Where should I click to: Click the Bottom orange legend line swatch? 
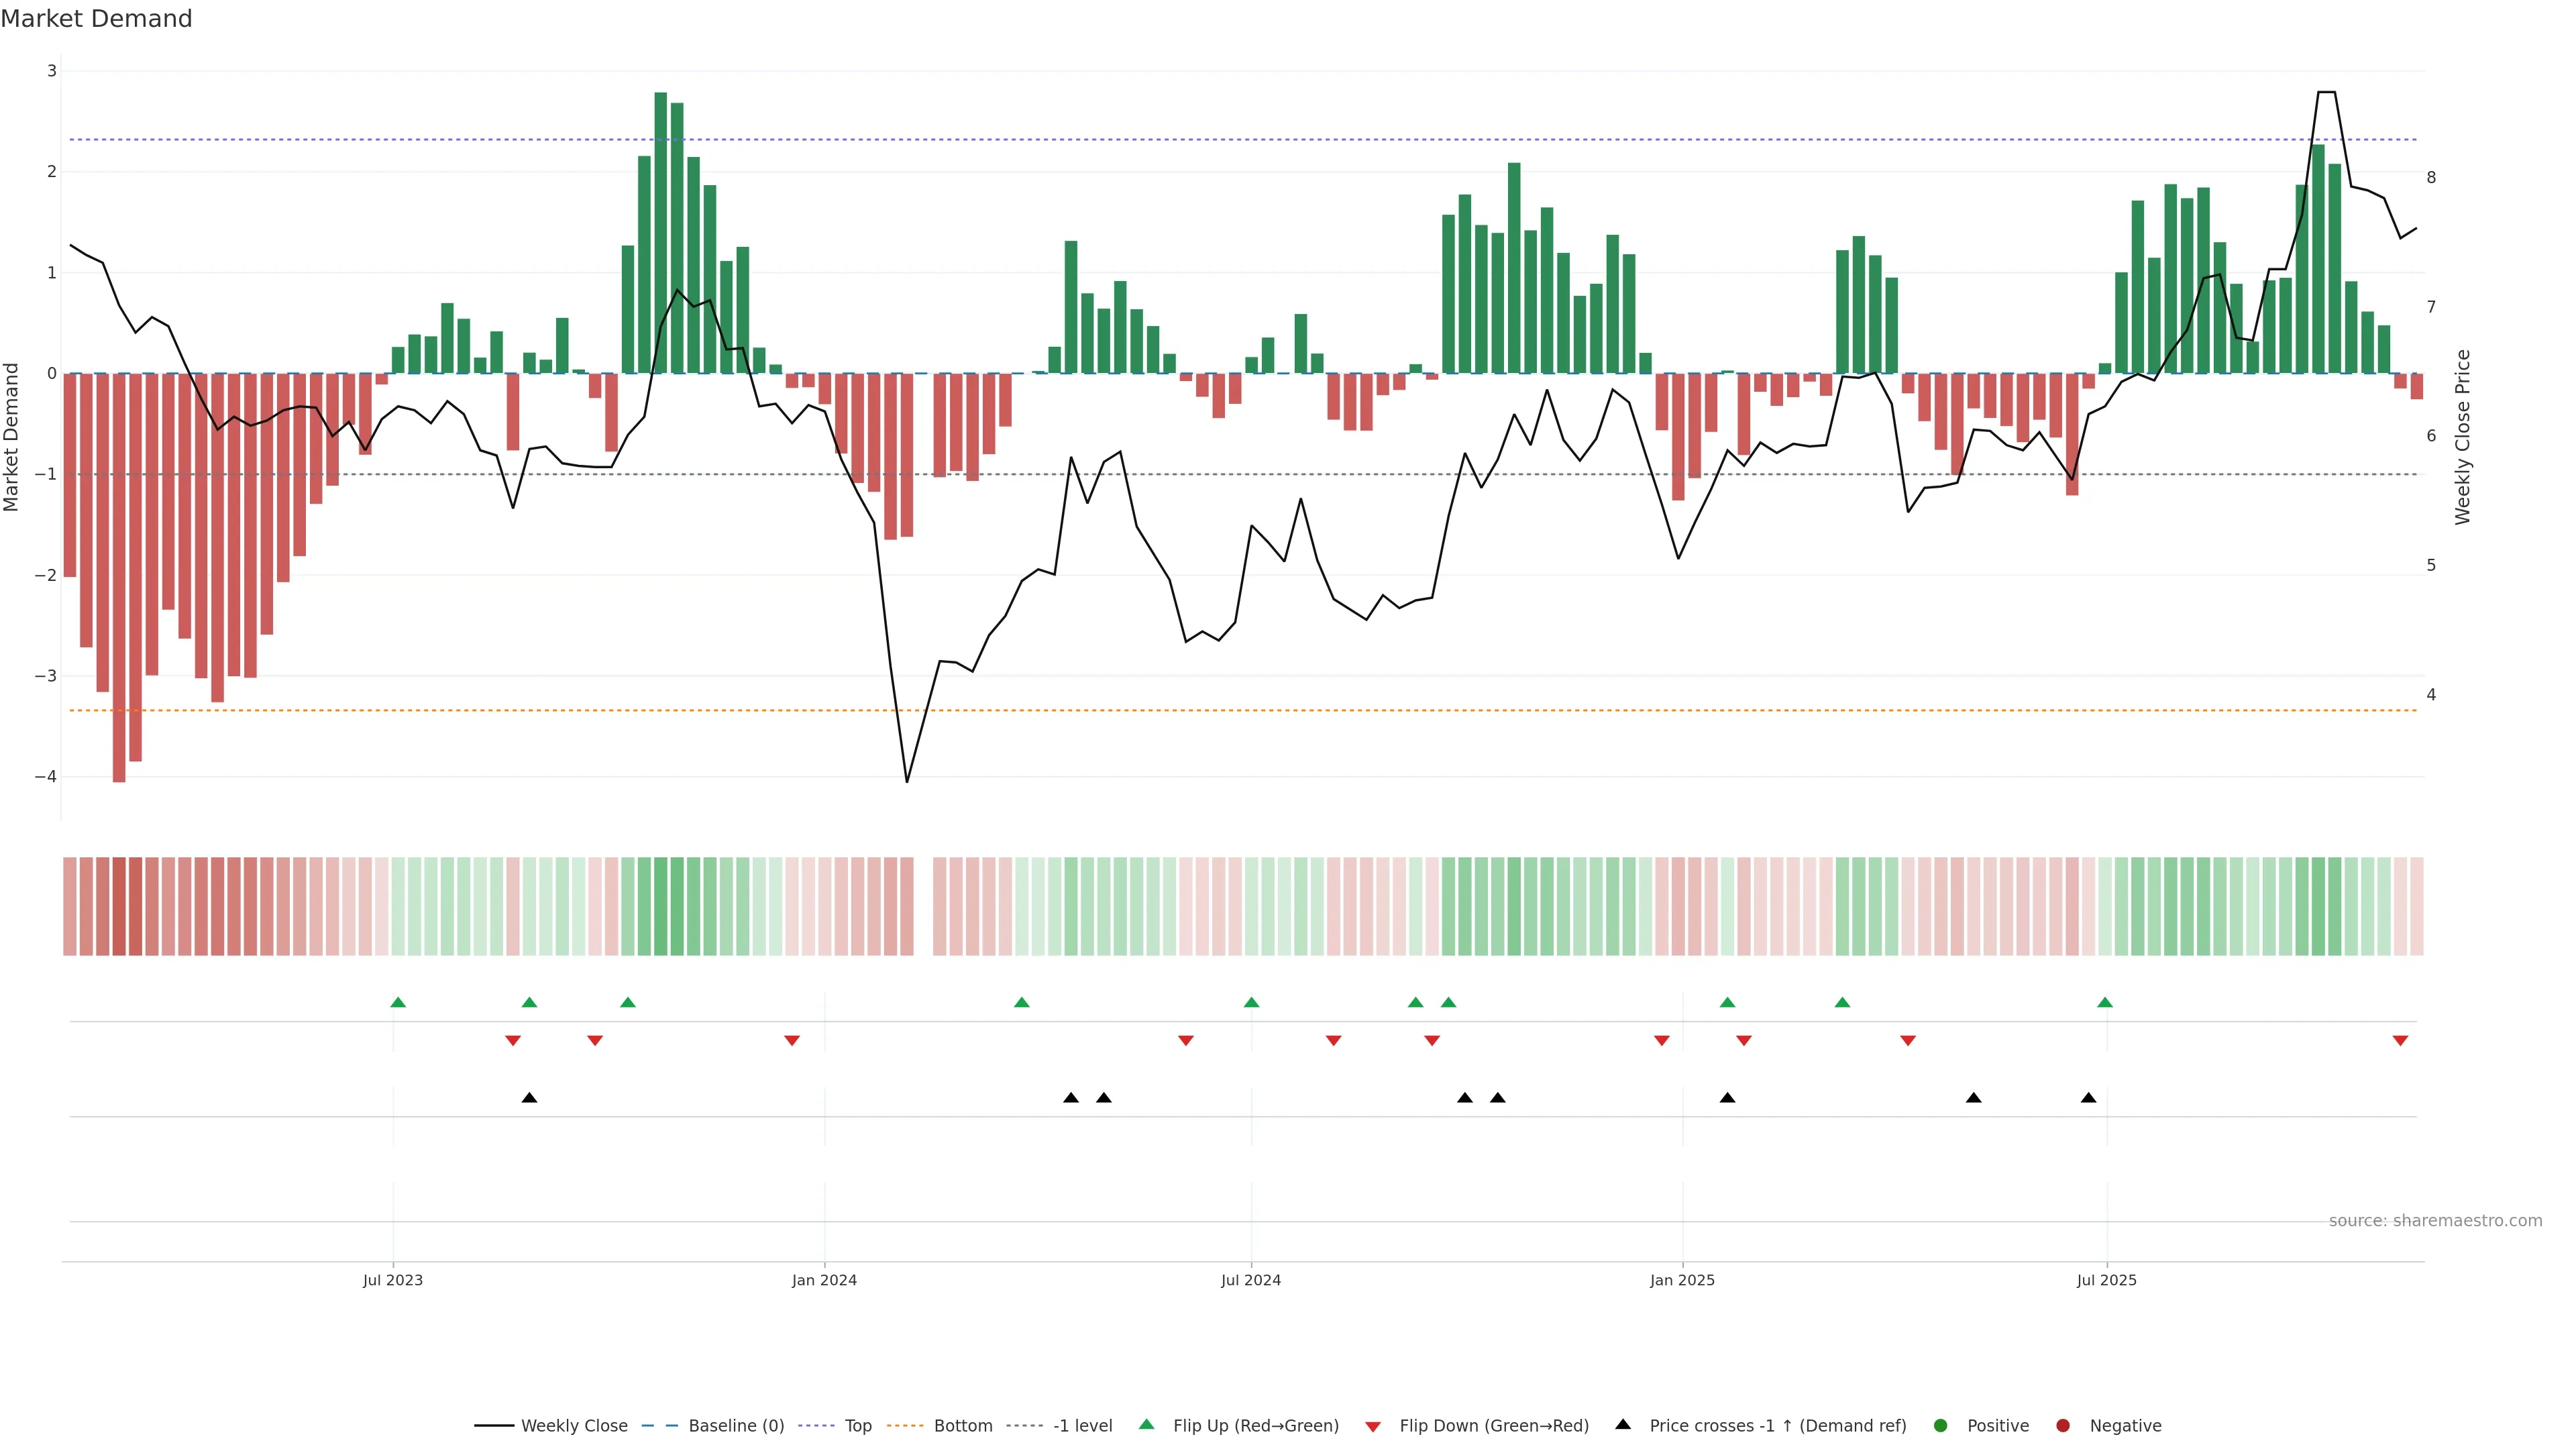click(905, 1426)
